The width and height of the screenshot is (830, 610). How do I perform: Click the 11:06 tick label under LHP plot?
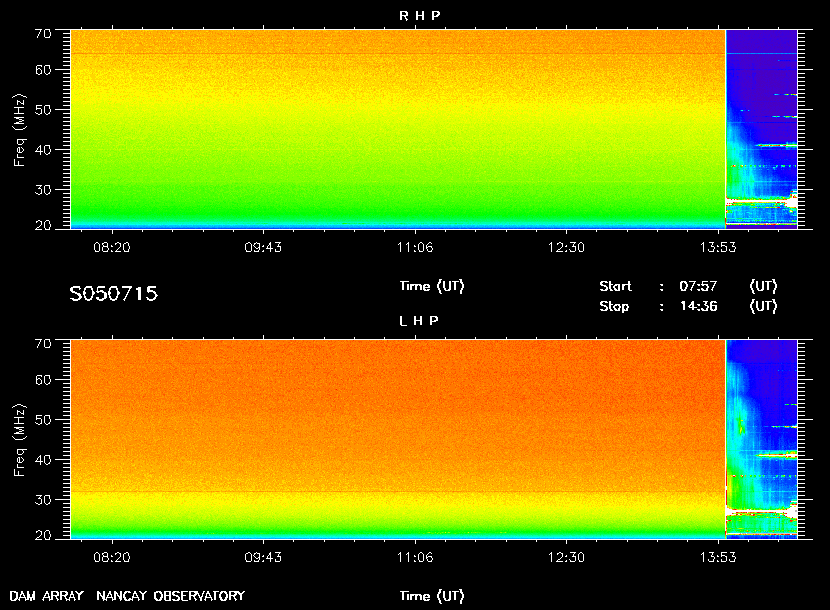tap(415, 557)
